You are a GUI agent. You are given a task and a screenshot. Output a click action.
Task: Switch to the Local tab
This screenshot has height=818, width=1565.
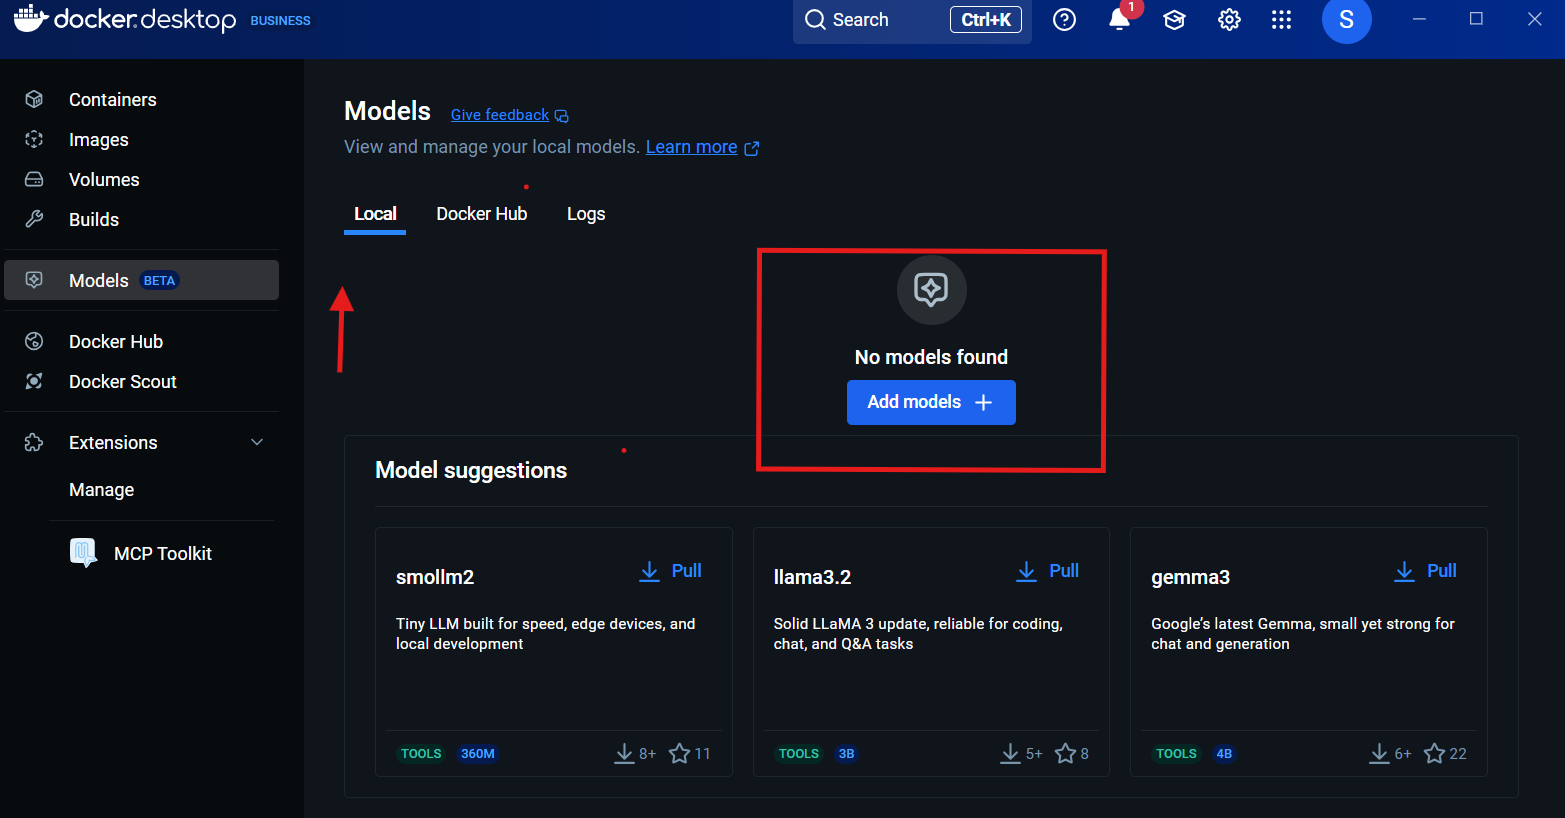[375, 214]
